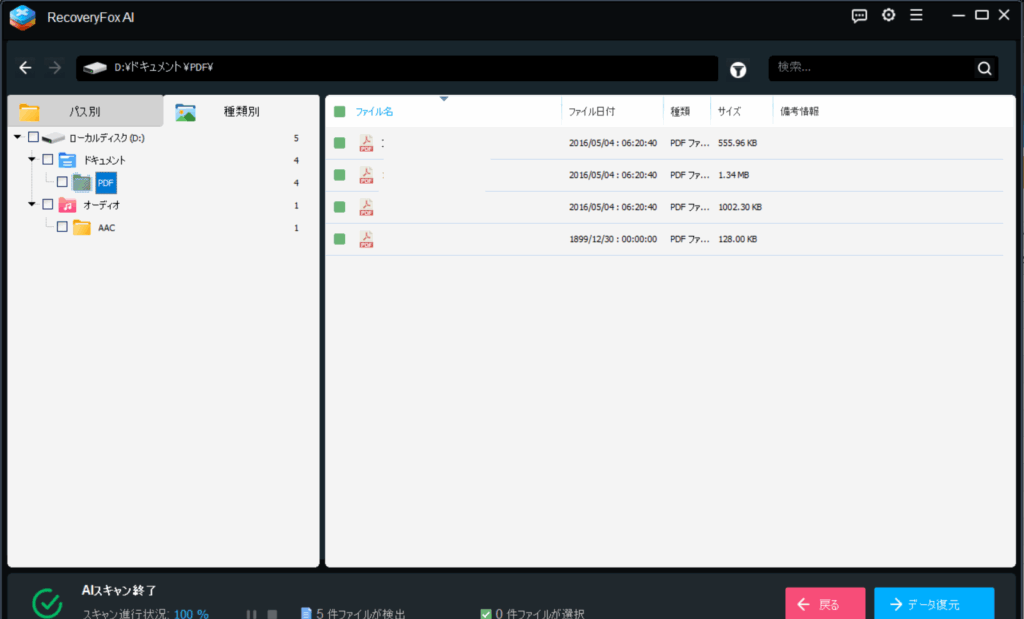1024x619 pixels.
Task: Collapse the ドキュメント folder node
Action: (32, 160)
